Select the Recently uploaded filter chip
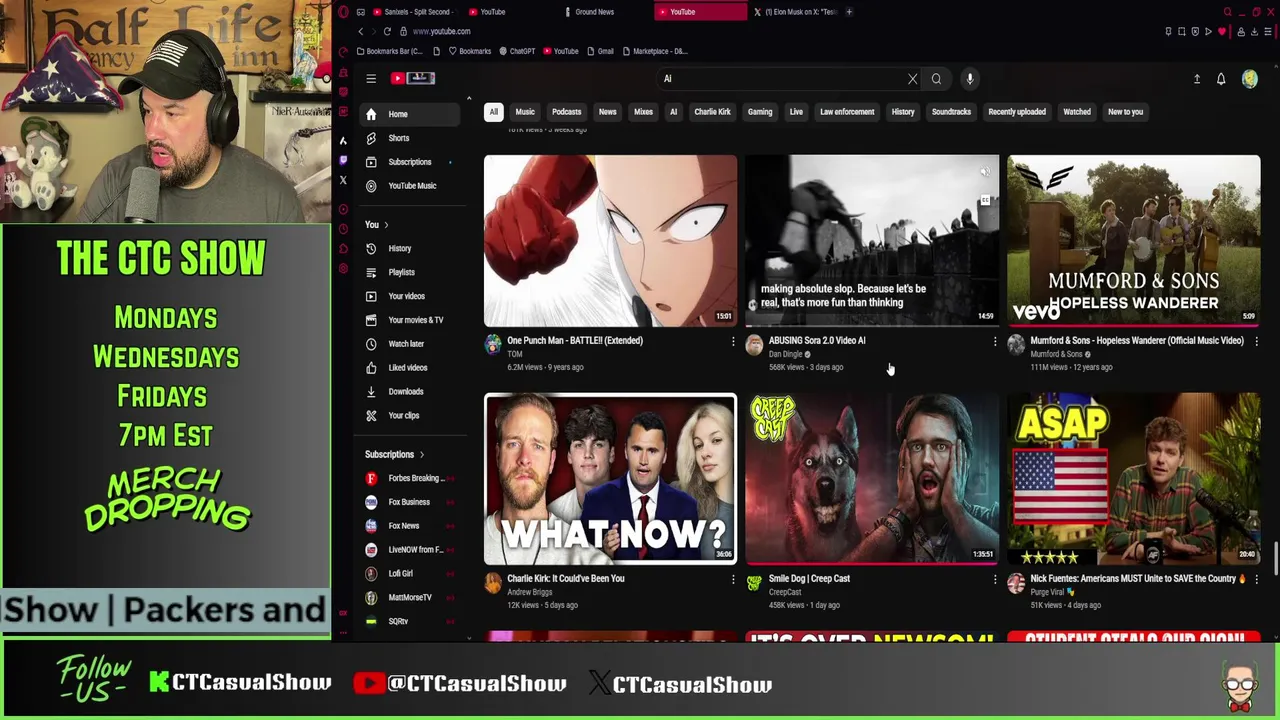The width and height of the screenshot is (1280, 720). point(1017,112)
